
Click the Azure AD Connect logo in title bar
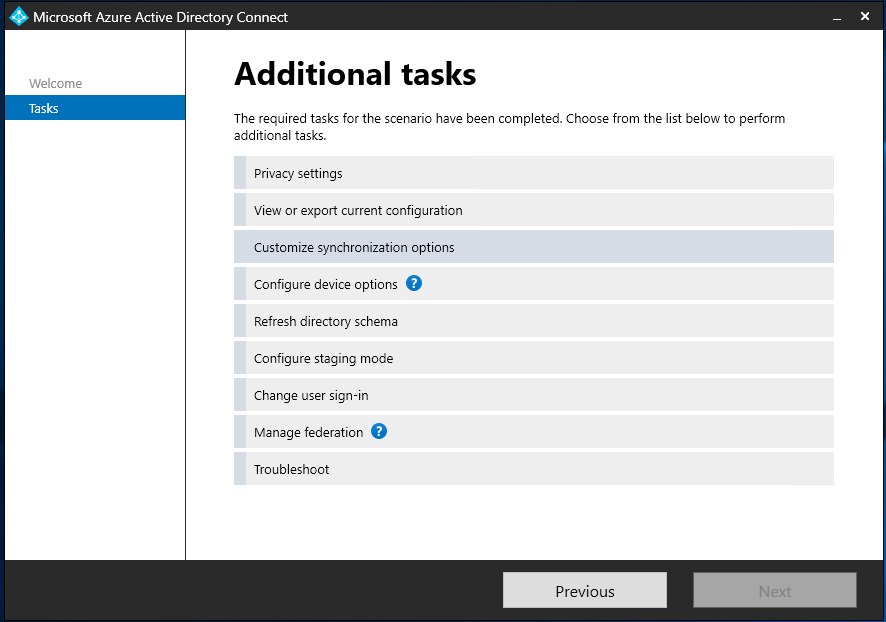click(18, 17)
